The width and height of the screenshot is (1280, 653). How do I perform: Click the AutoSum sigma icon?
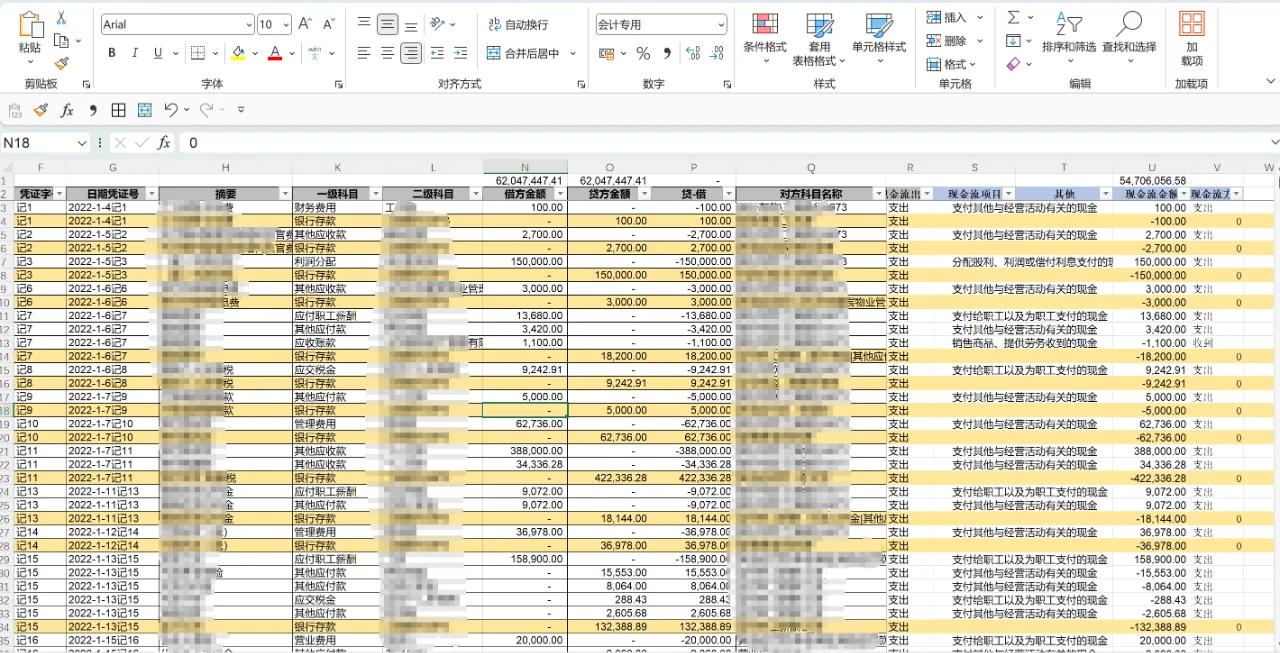tap(1014, 17)
